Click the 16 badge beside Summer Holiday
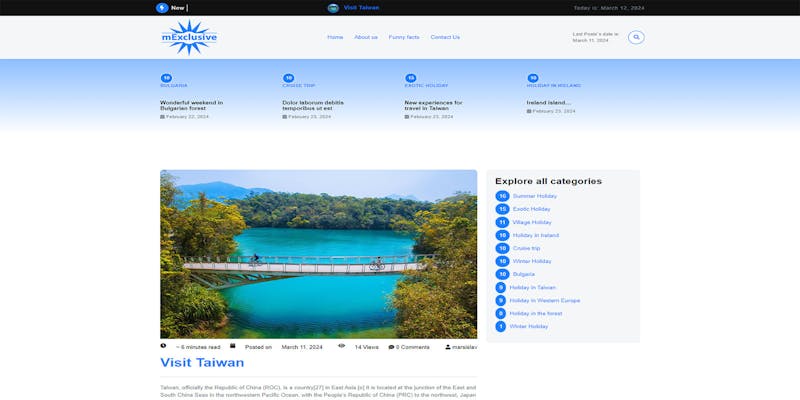Screen dimensions: 800x400 [503, 196]
